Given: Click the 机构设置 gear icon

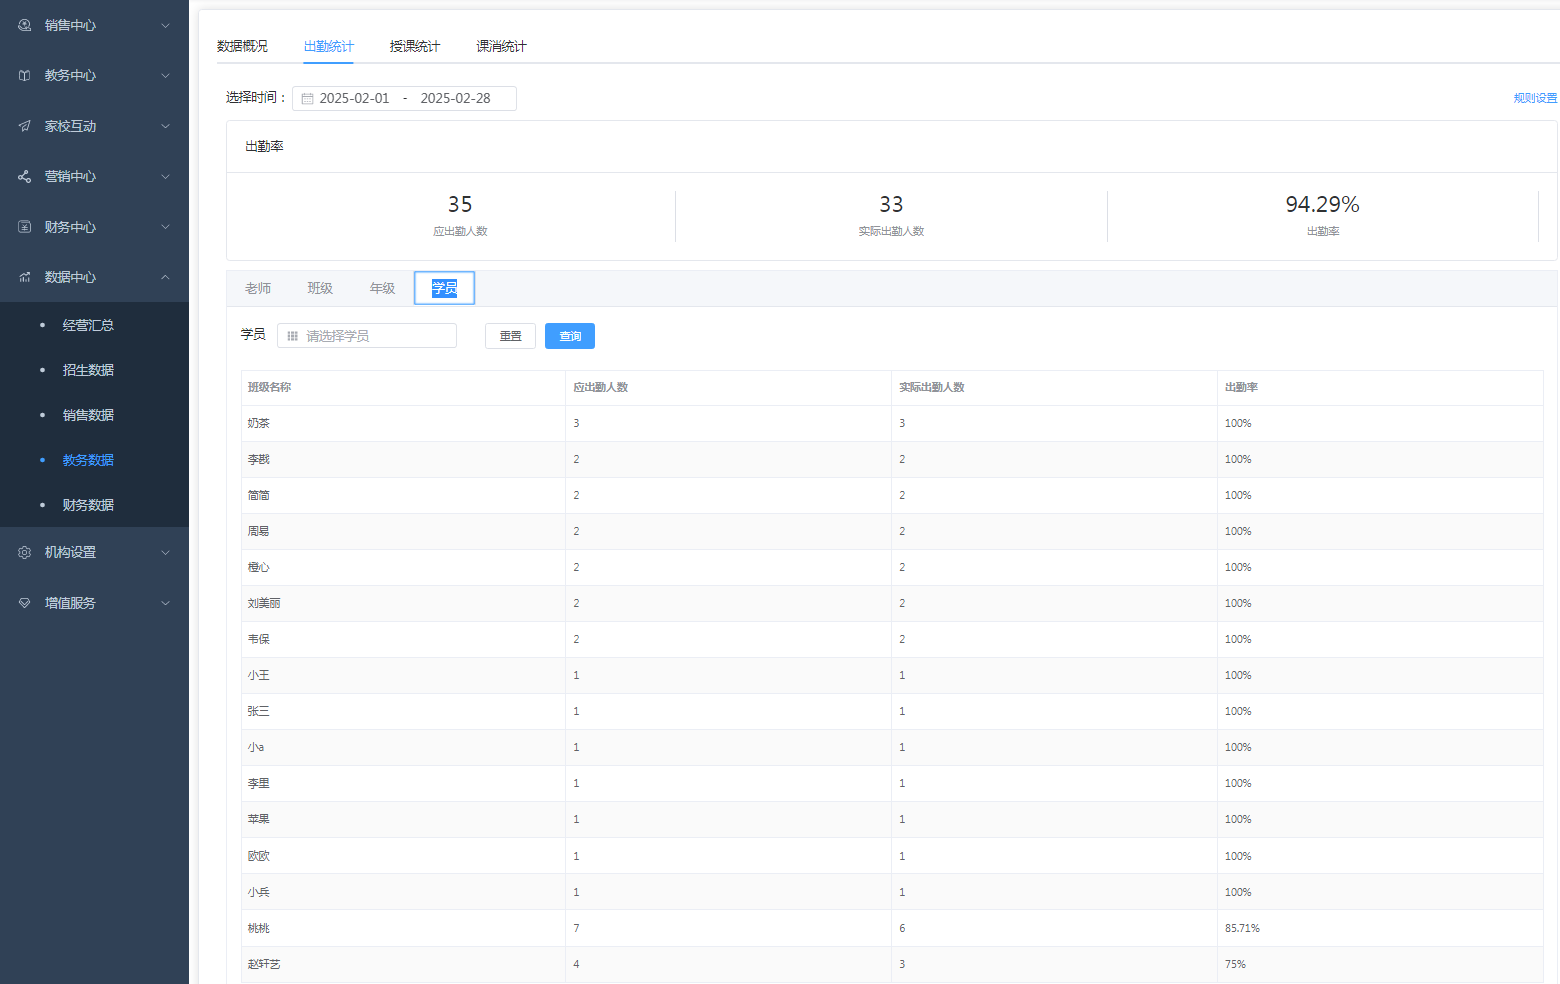Looking at the screenshot, I should pyautogui.click(x=25, y=552).
